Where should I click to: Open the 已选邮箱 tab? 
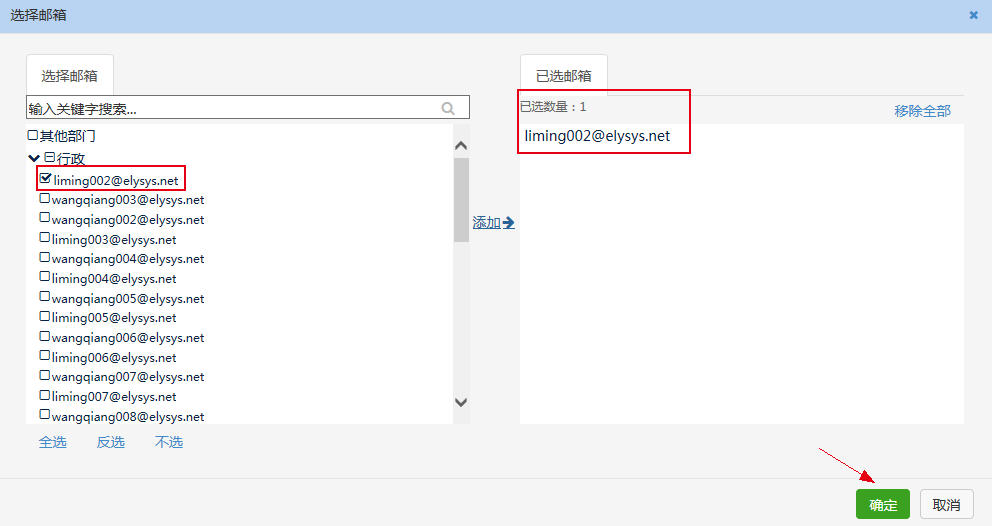pos(563,75)
